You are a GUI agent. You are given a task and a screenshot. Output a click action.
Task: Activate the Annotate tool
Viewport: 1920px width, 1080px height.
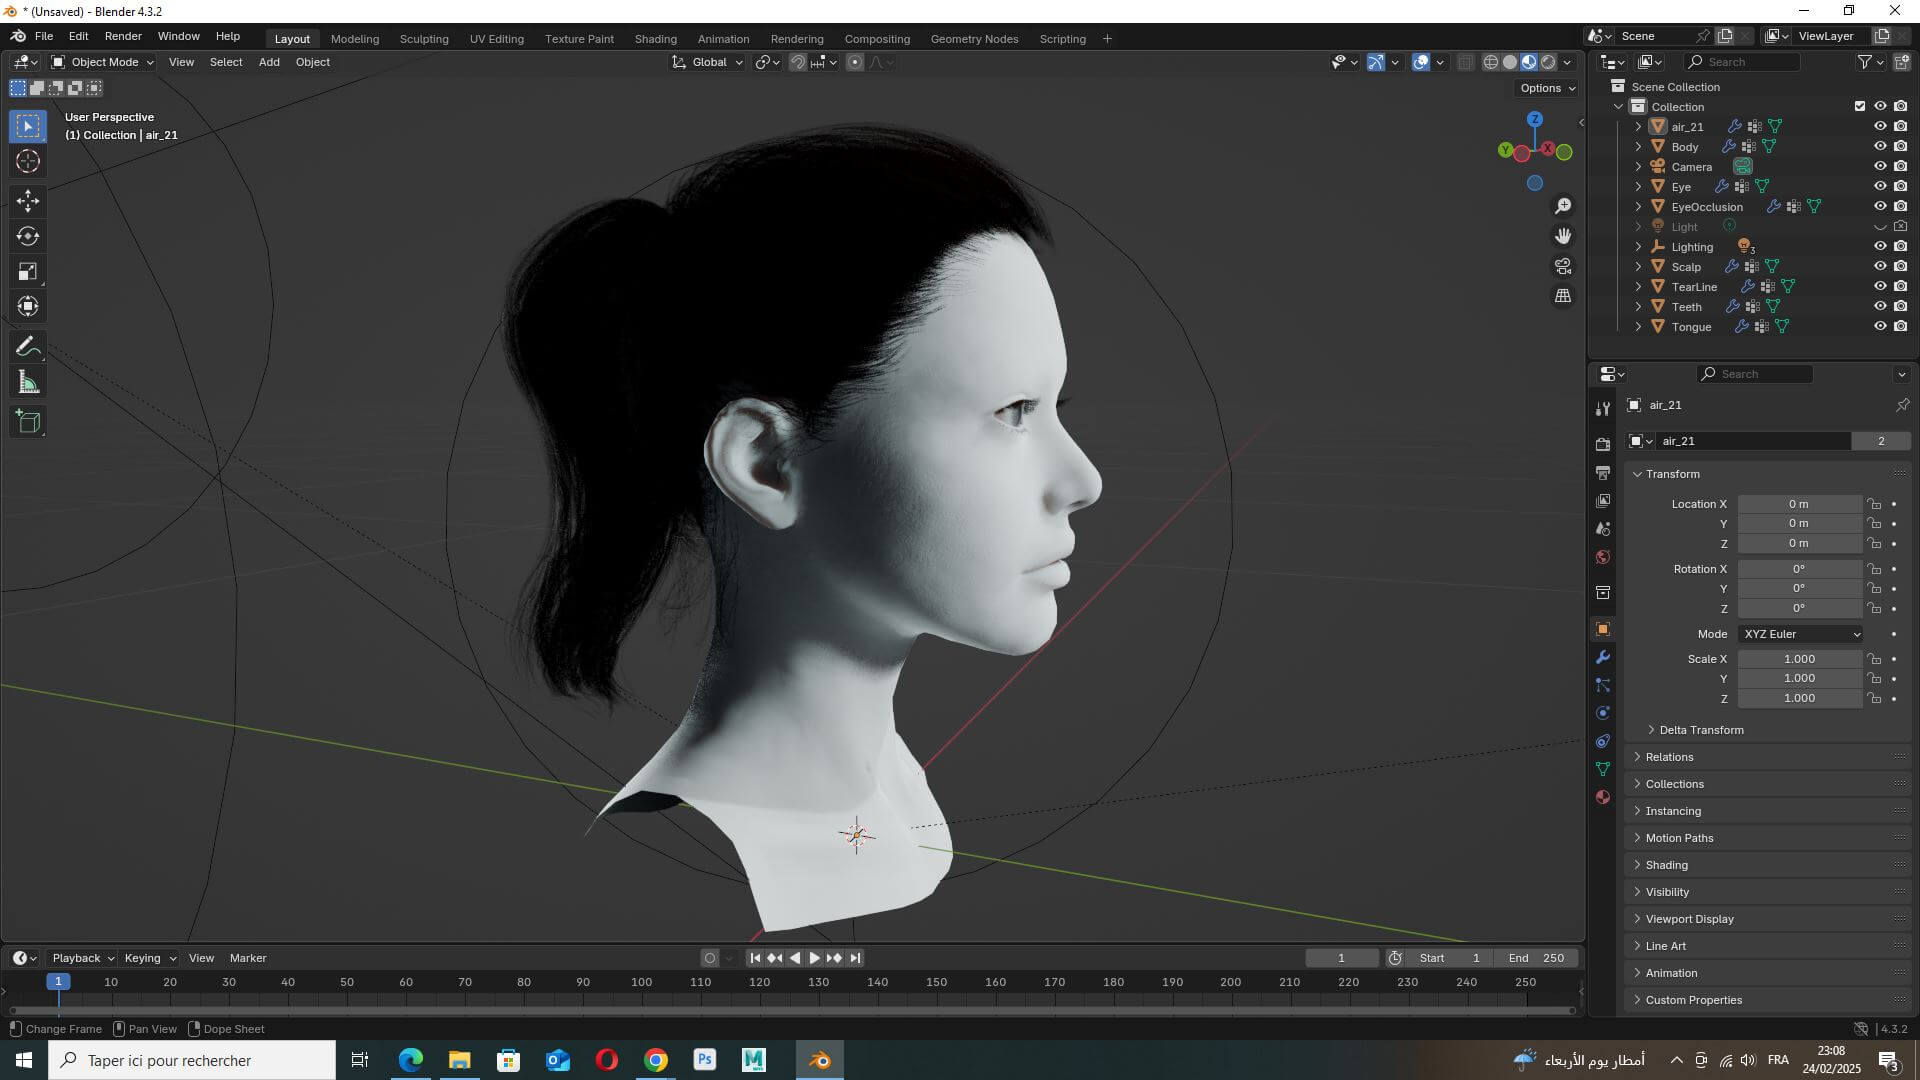pyautogui.click(x=28, y=347)
